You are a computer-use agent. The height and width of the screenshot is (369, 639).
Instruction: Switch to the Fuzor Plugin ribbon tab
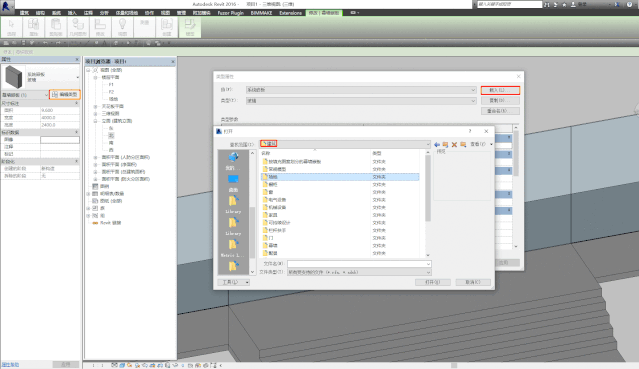[230, 13]
